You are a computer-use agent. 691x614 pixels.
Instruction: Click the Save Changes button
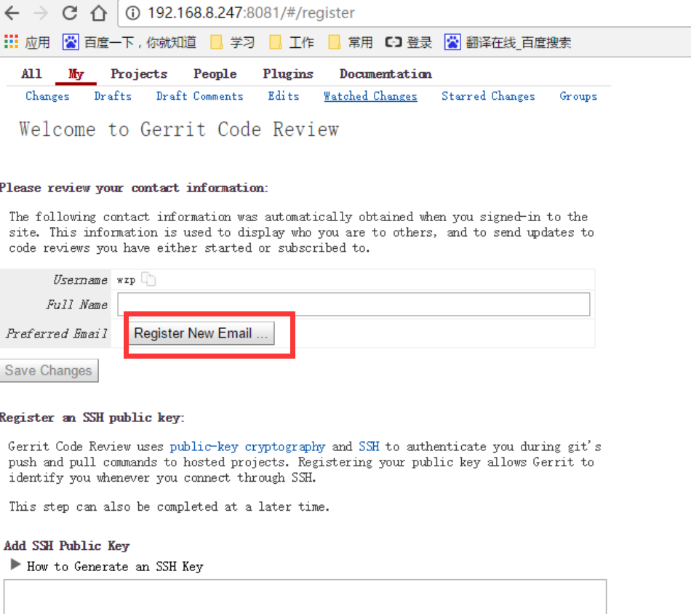pyautogui.click(x=49, y=371)
